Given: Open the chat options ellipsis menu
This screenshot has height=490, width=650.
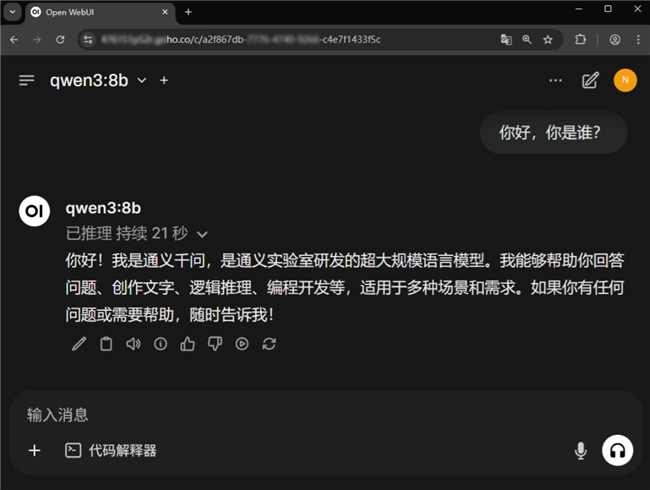Looking at the screenshot, I should click(x=555, y=80).
